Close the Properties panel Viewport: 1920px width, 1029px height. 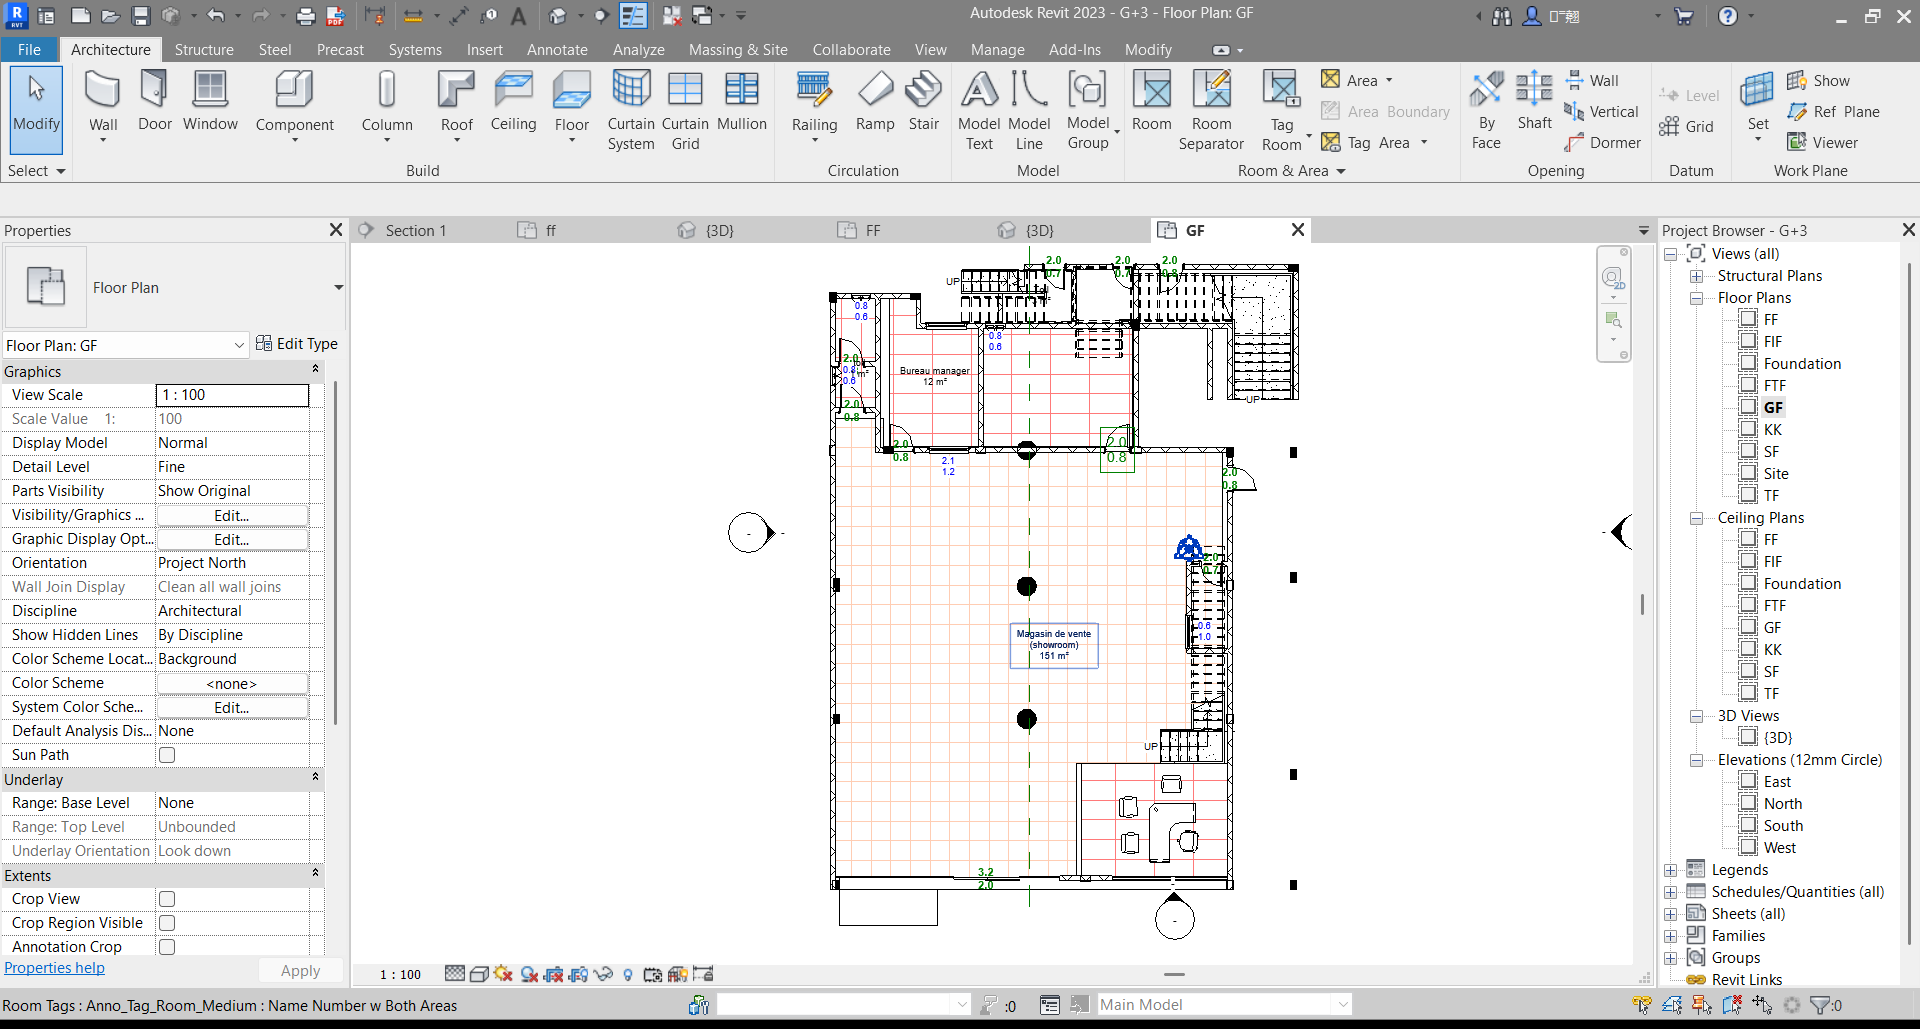[336, 230]
